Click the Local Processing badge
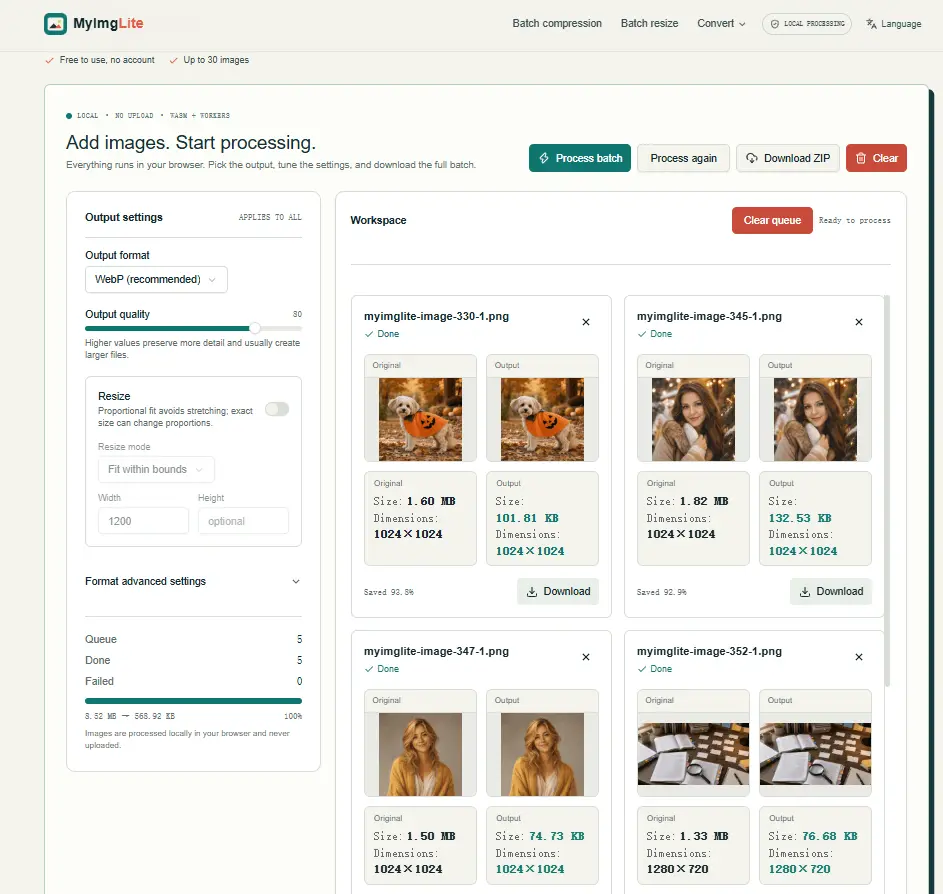The image size is (943, 894). click(807, 24)
